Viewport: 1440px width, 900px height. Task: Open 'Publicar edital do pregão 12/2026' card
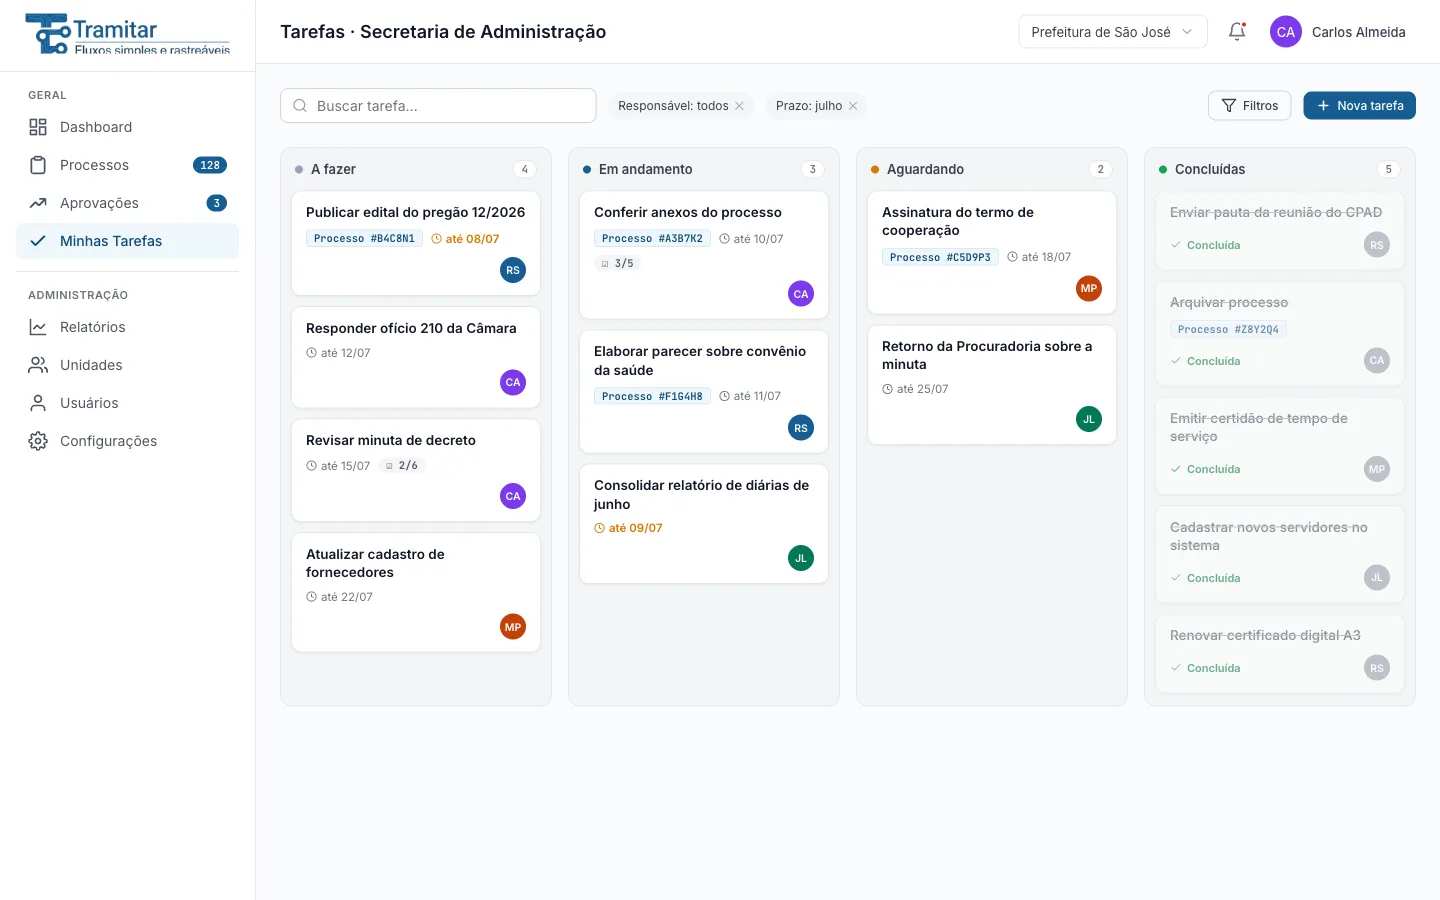coord(416,244)
